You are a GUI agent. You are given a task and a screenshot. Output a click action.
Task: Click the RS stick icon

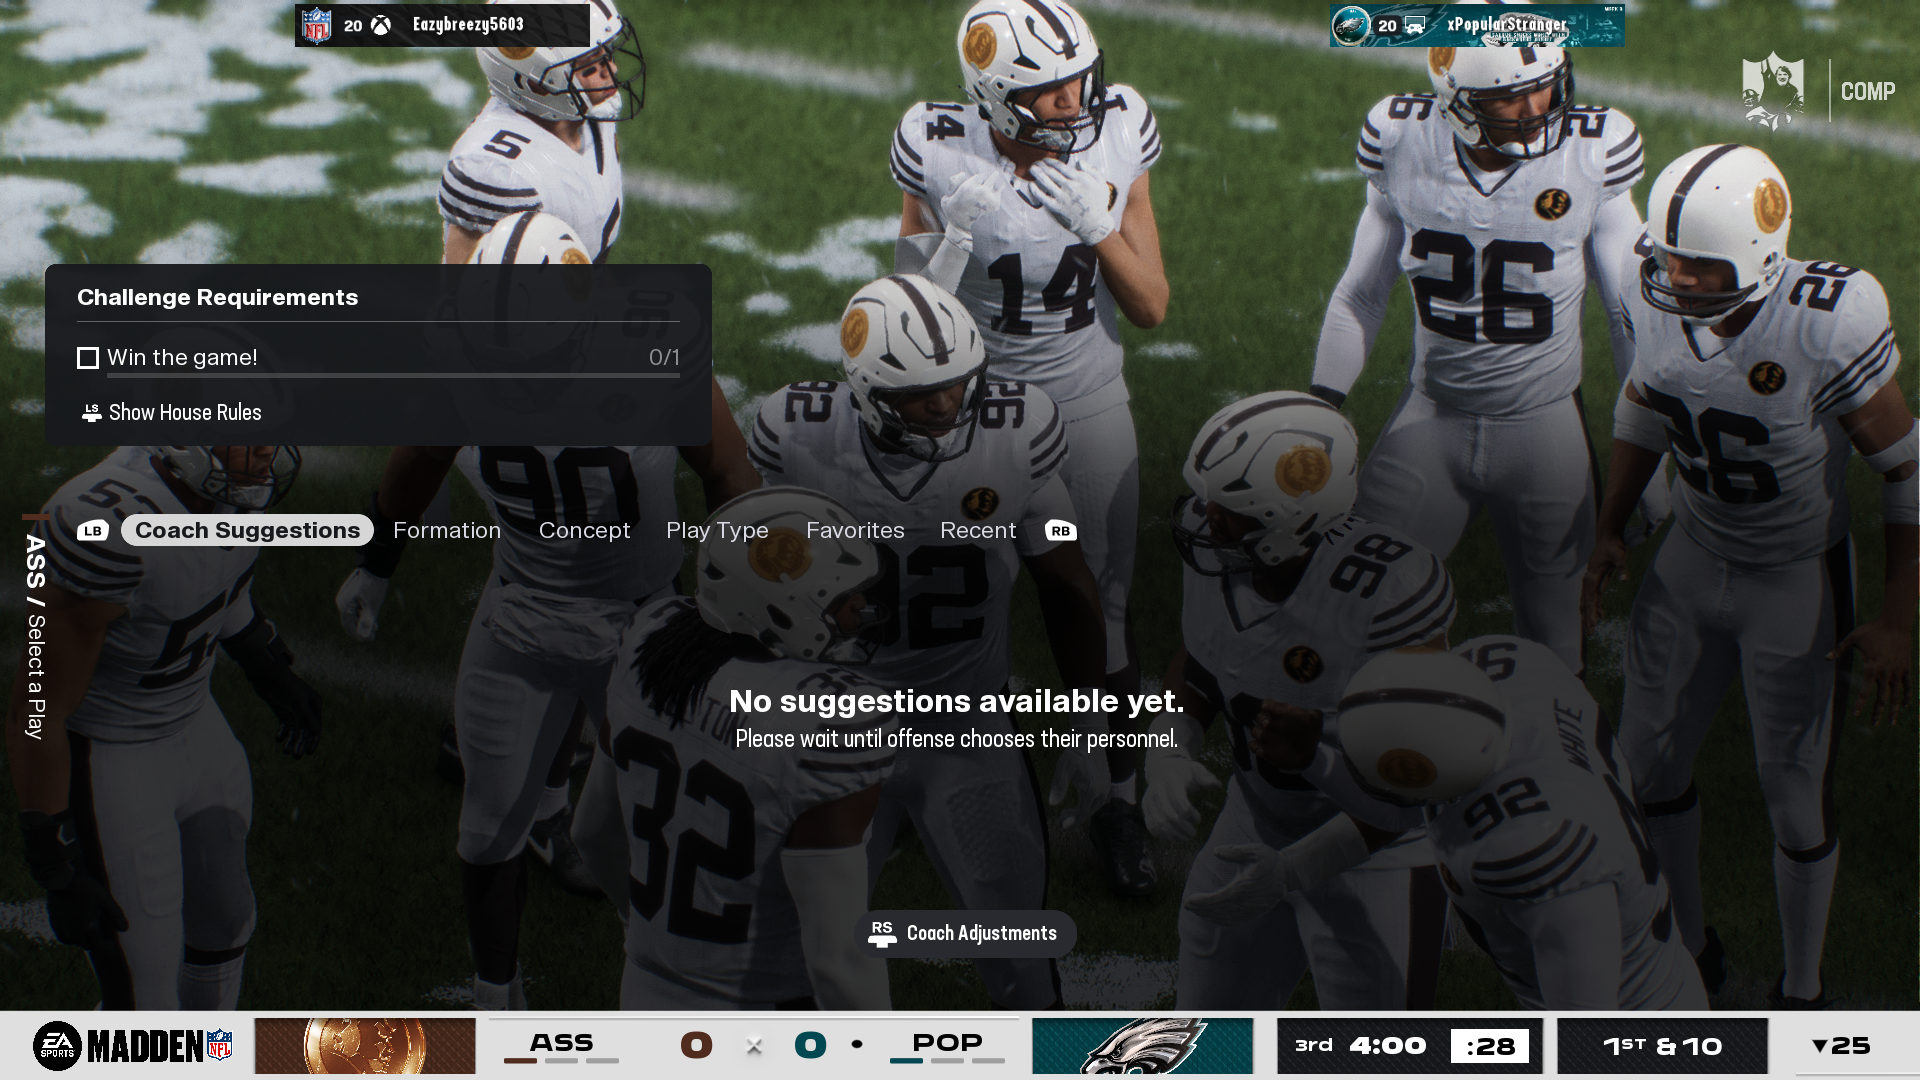(882, 934)
